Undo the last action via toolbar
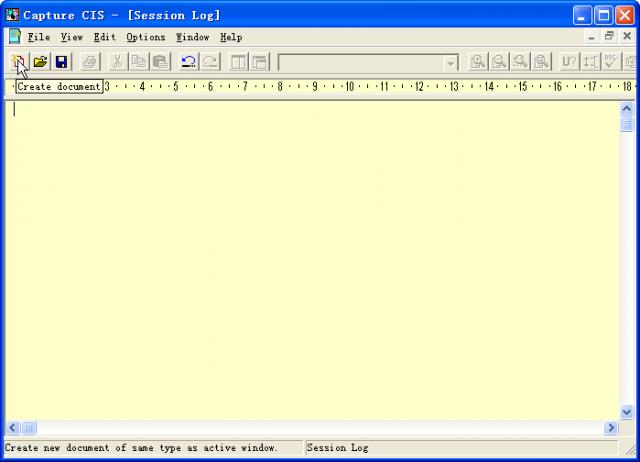Viewport: 640px width, 462px height. pyautogui.click(x=189, y=62)
